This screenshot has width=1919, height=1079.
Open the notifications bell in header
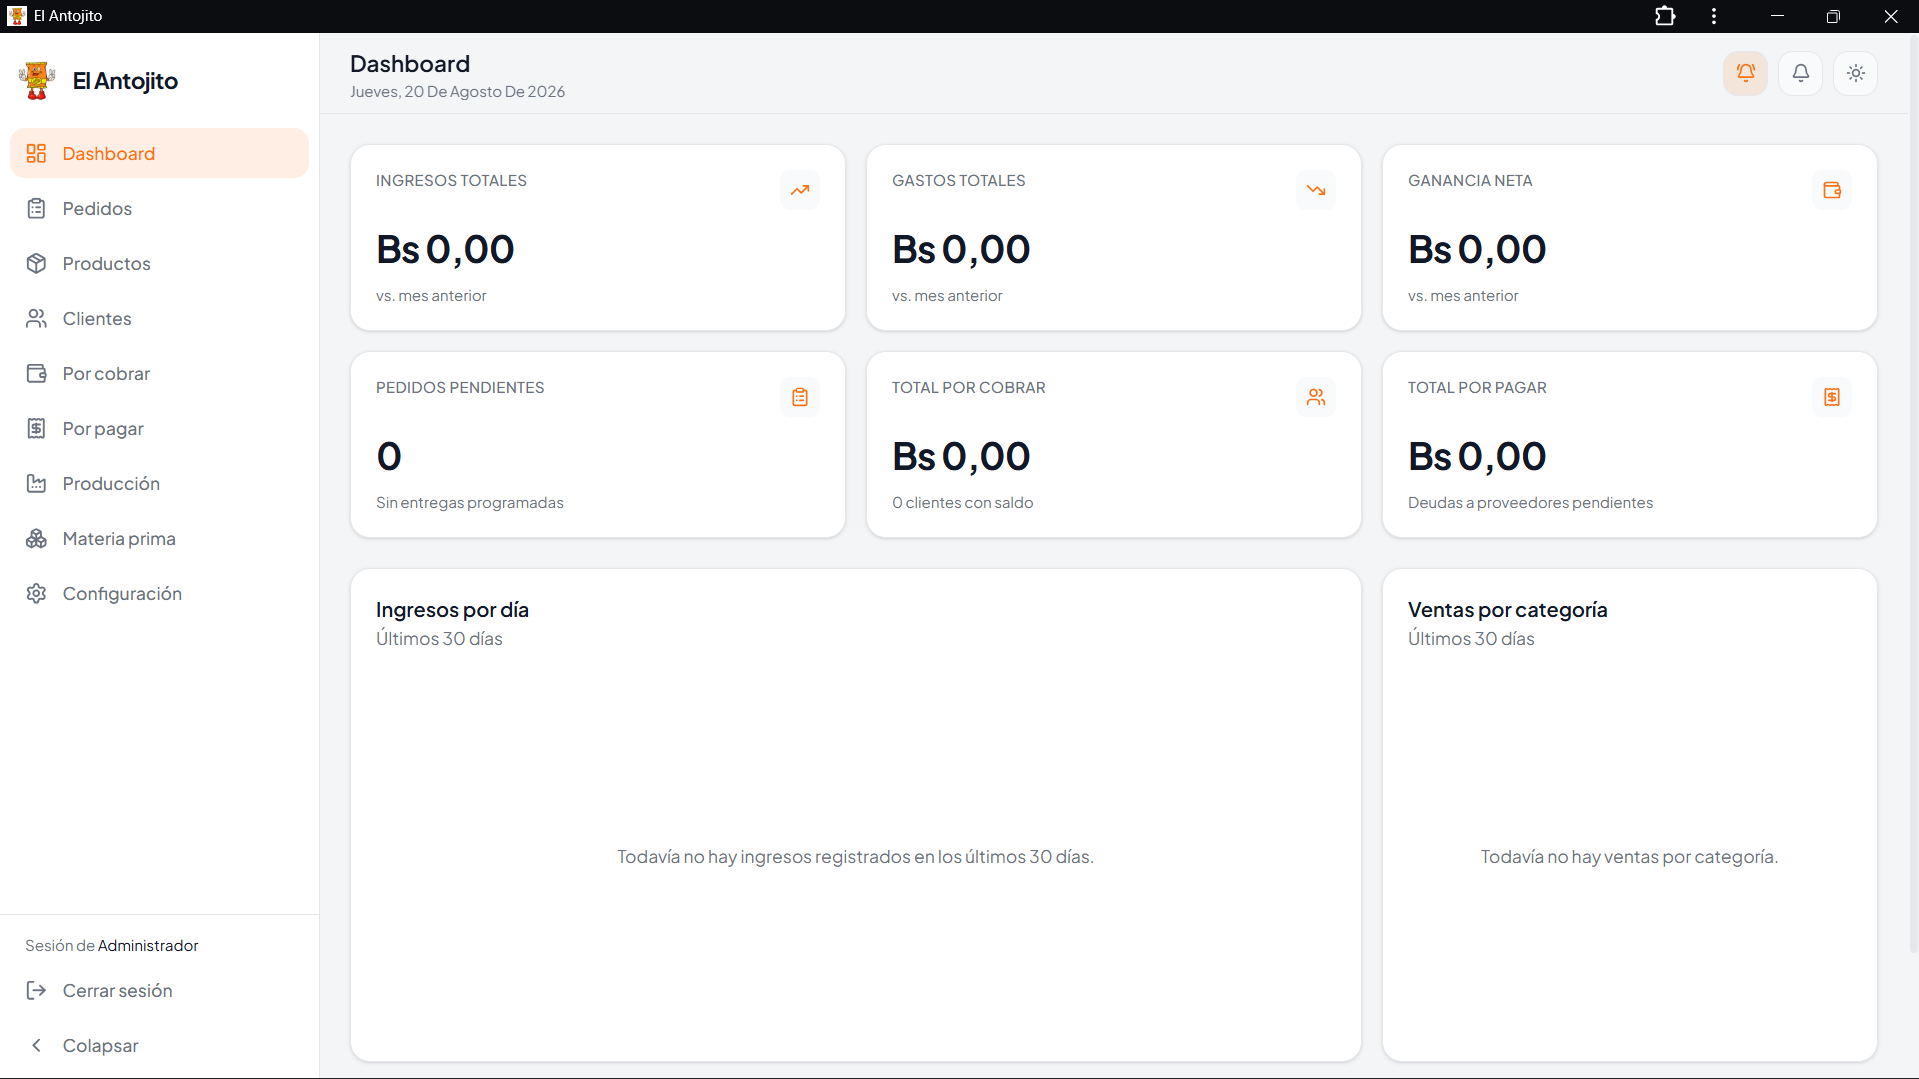click(1800, 73)
